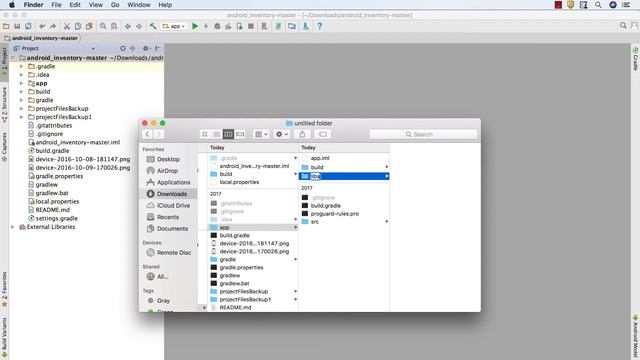Open Finder action gear dropdown
Image resolution: width=640 pixels, height=360 pixels.
click(x=282, y=134)
